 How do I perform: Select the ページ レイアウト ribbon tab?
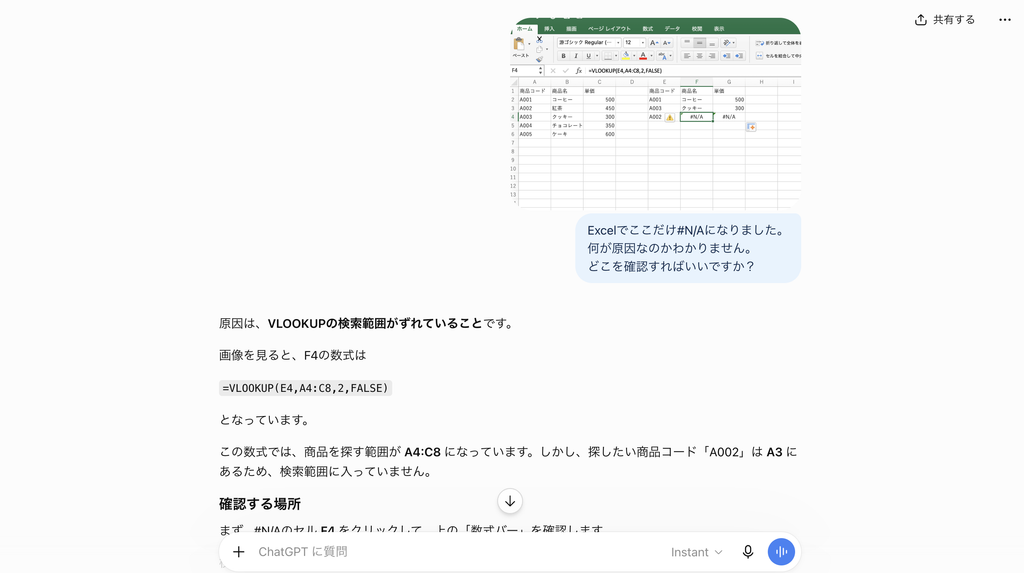609,29
